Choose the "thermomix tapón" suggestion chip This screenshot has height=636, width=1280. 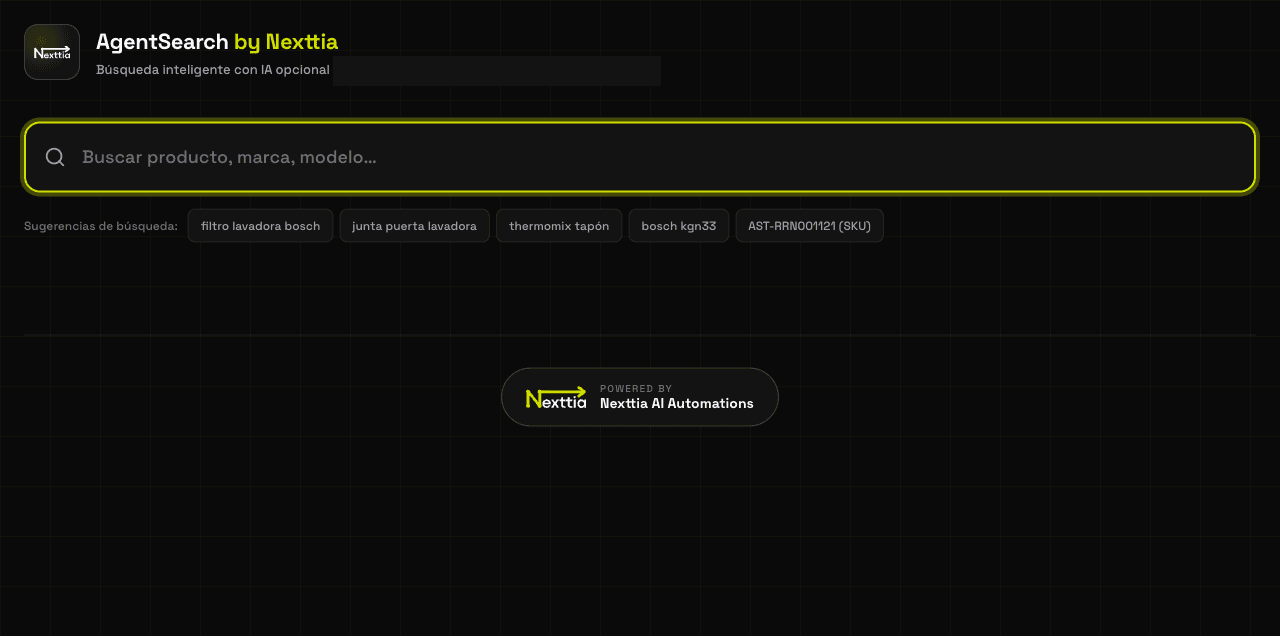(559, 226)
